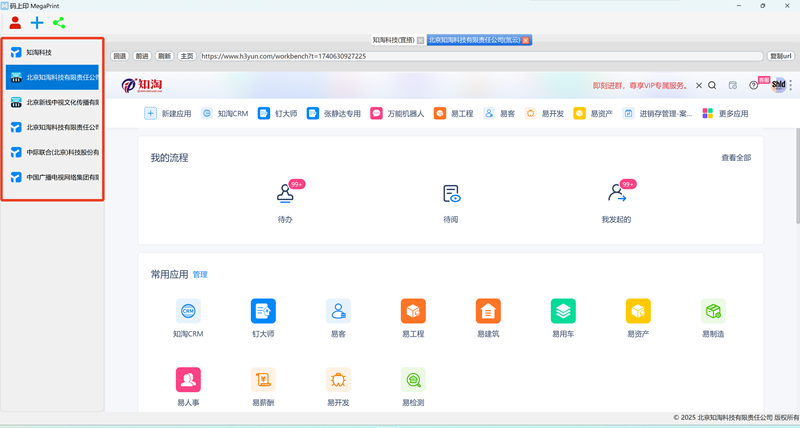Screen dimensions: 800x428
Task: Switch to the 知淘科技(宜搭) tab
Action: pos(393,40)
